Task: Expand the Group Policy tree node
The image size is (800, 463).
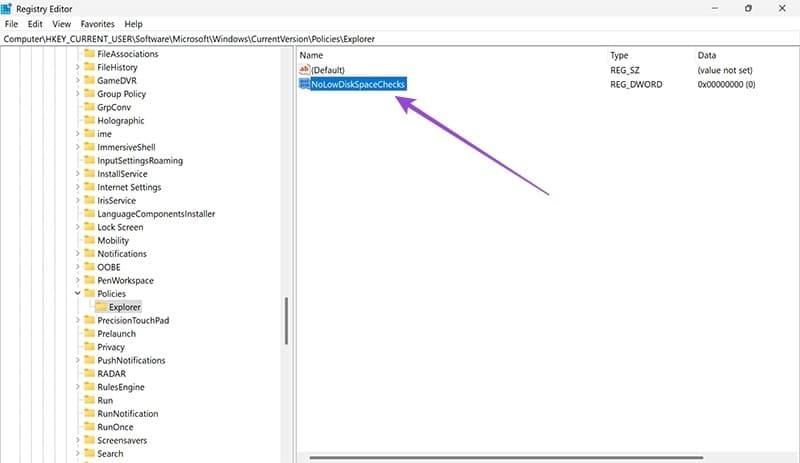Action: pos(78,94)
